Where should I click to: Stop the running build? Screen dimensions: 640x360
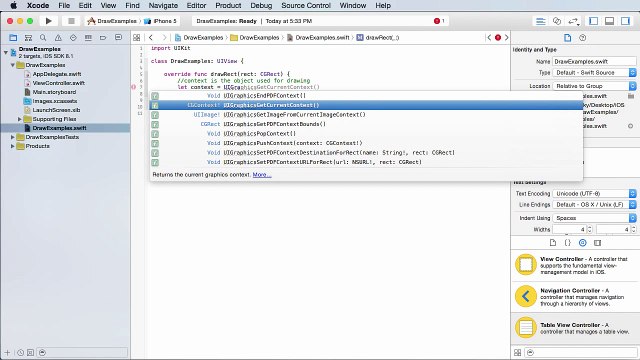(71, 21)
